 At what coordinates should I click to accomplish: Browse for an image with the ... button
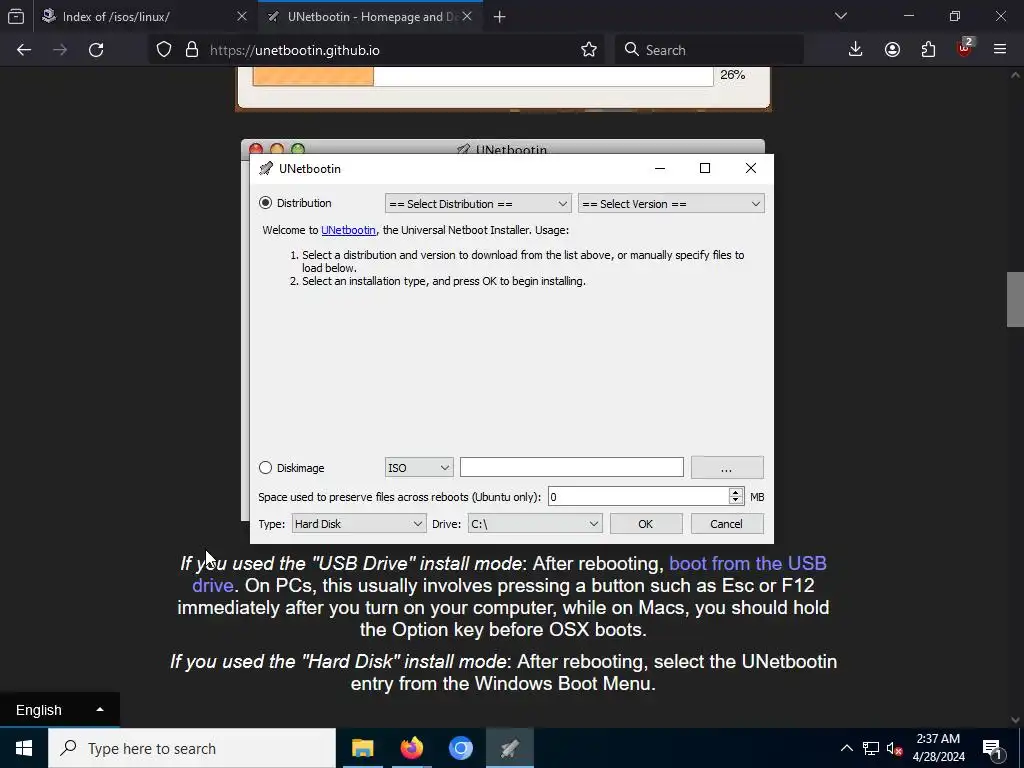[727, 468]
